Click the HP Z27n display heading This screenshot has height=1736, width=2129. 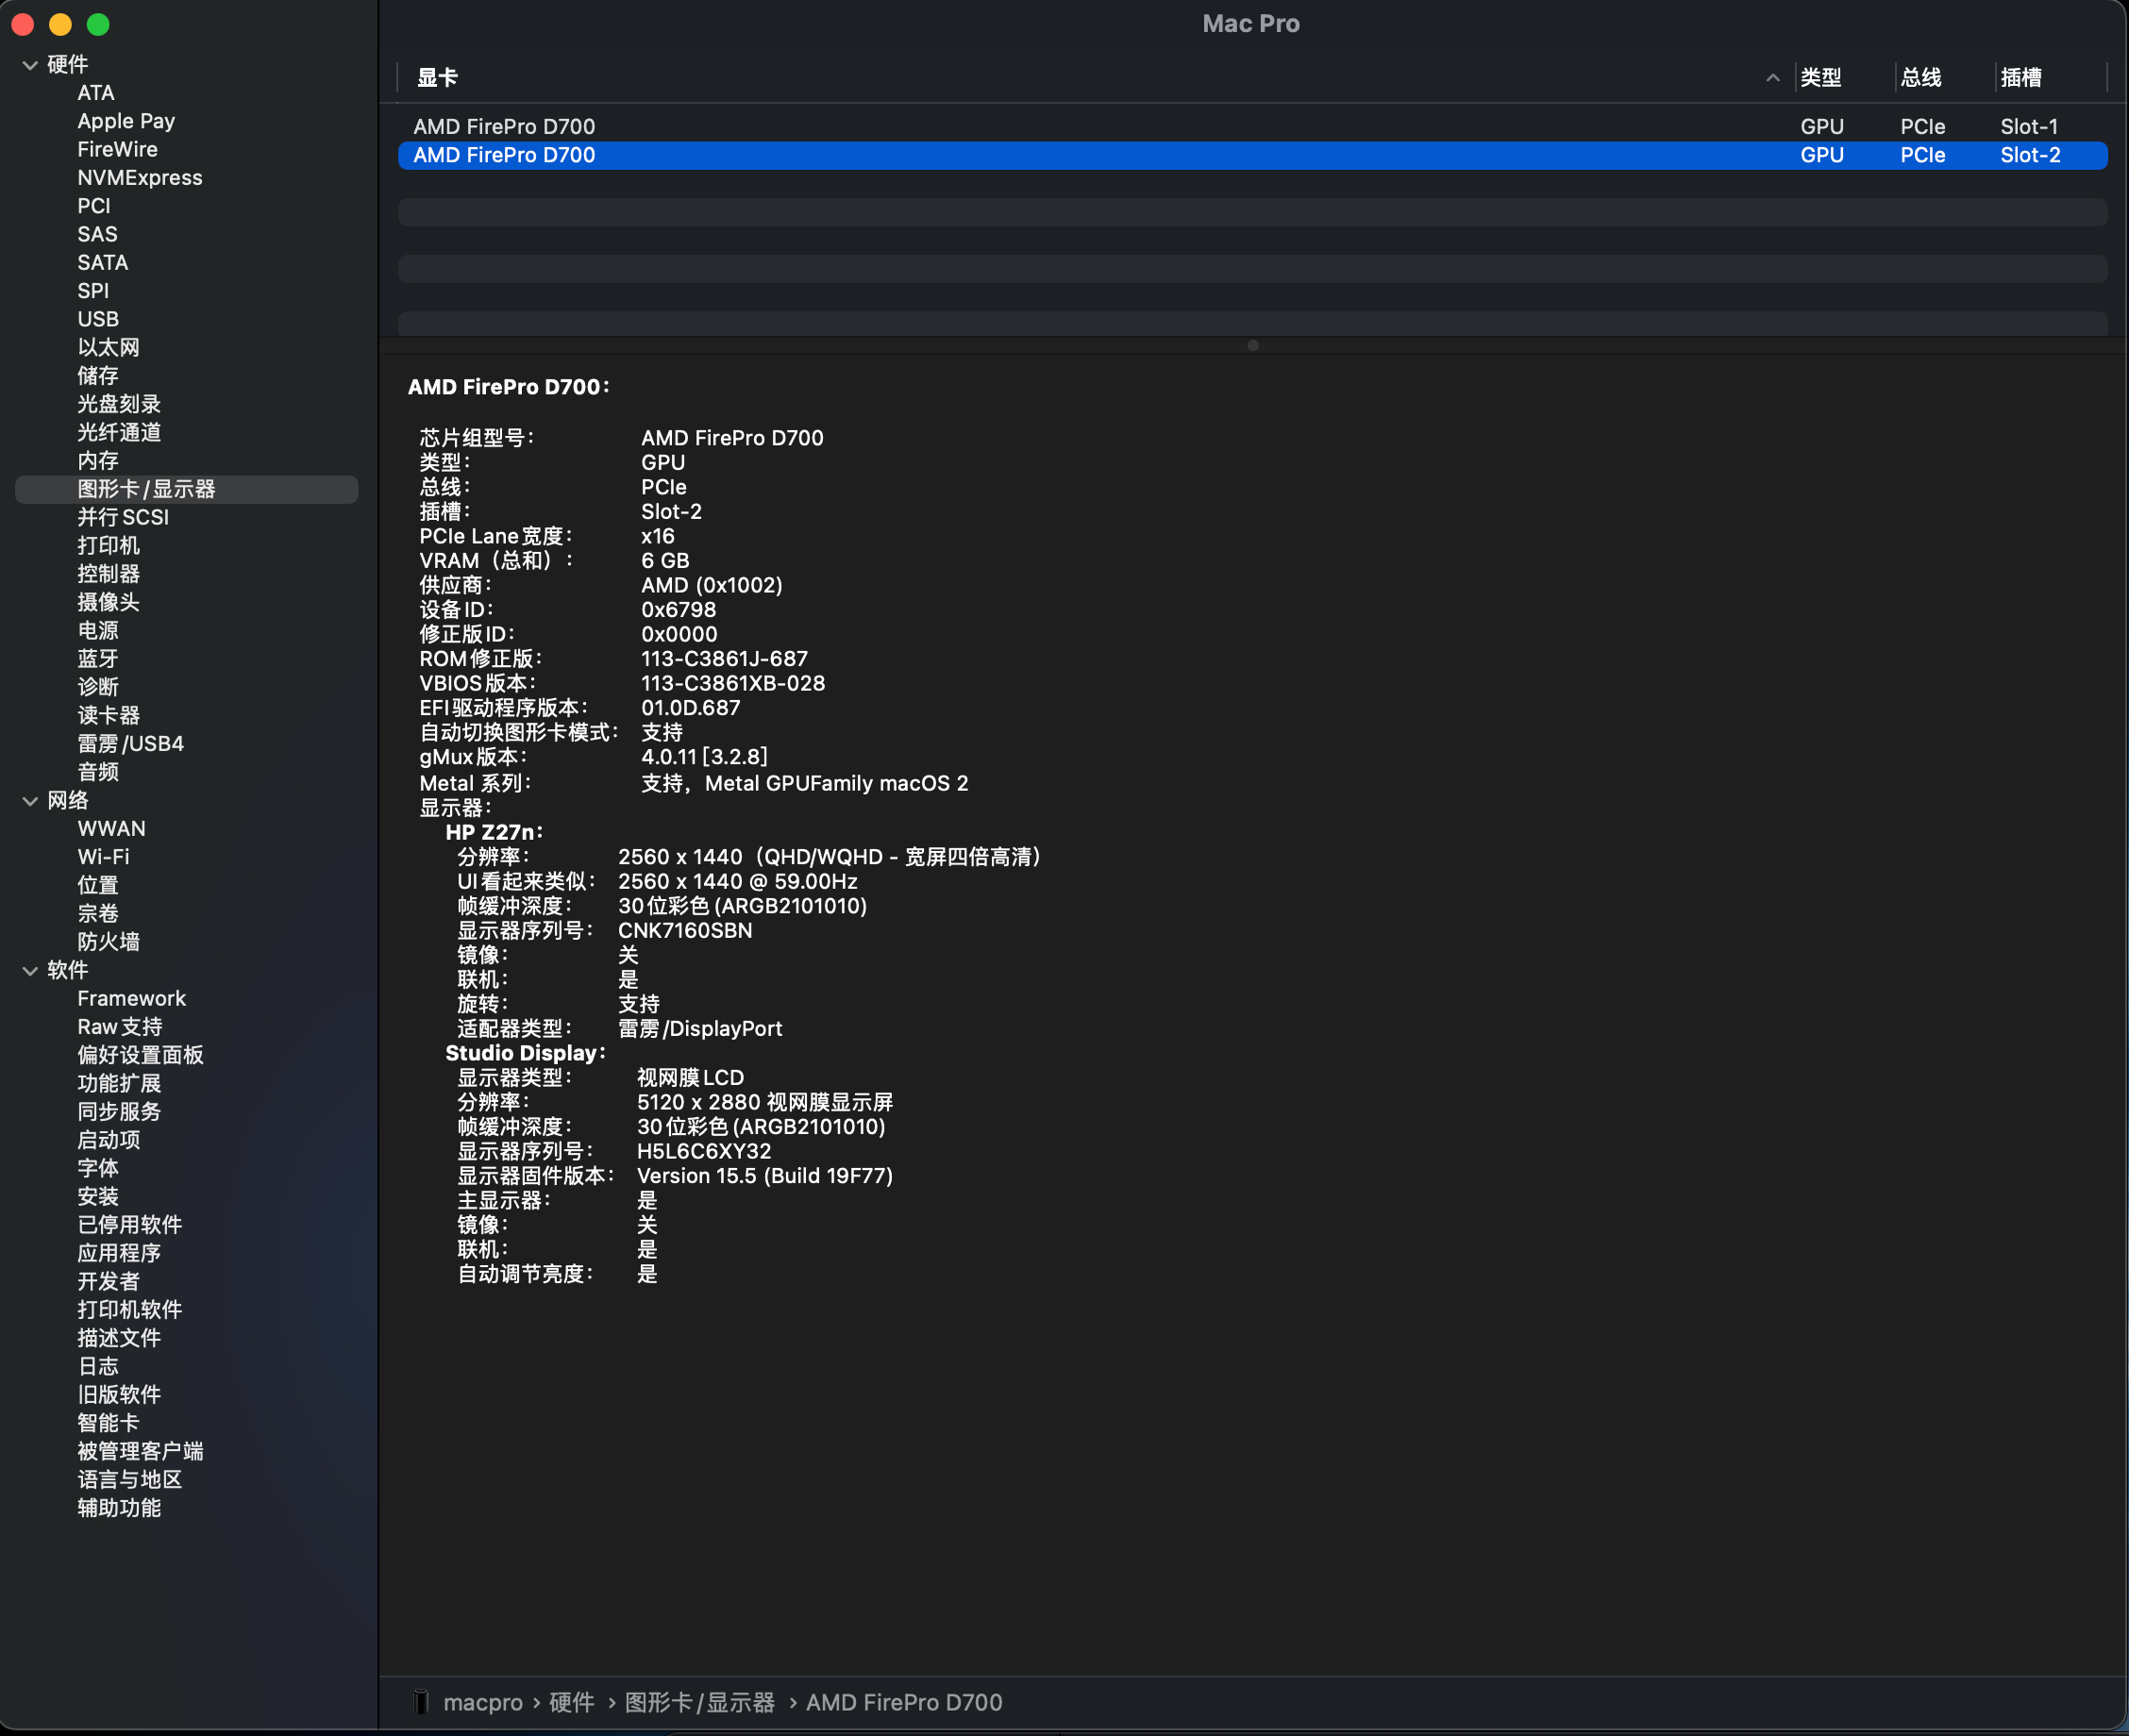pyautogui.click(x=494, y=833)
